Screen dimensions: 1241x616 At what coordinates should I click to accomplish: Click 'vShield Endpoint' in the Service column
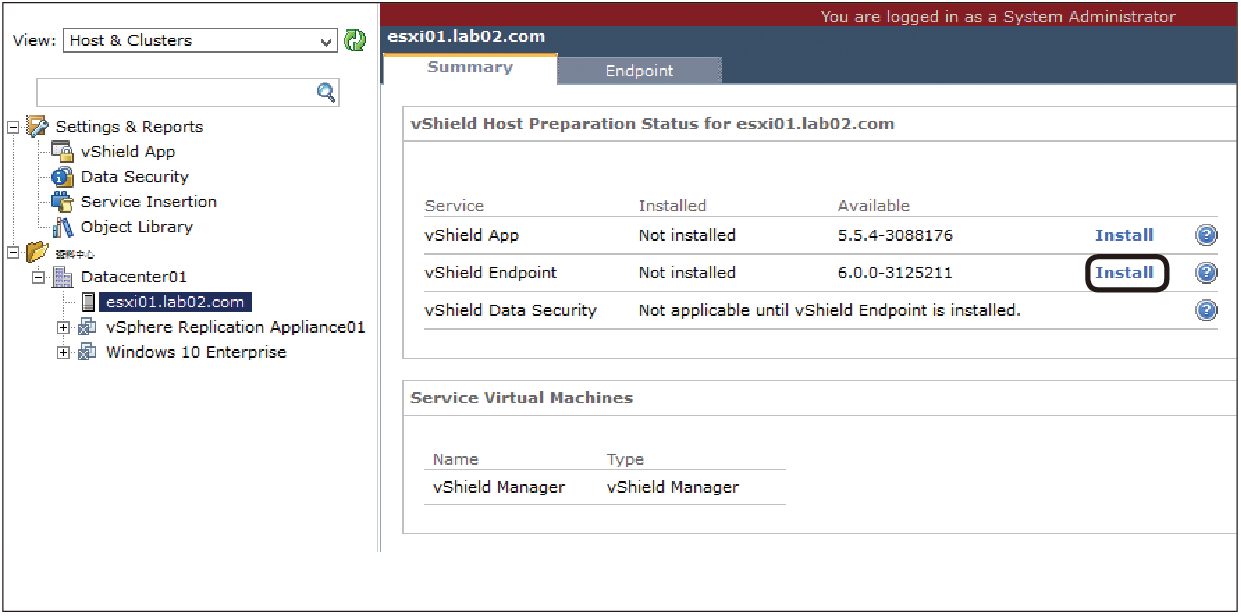point(491,273)
